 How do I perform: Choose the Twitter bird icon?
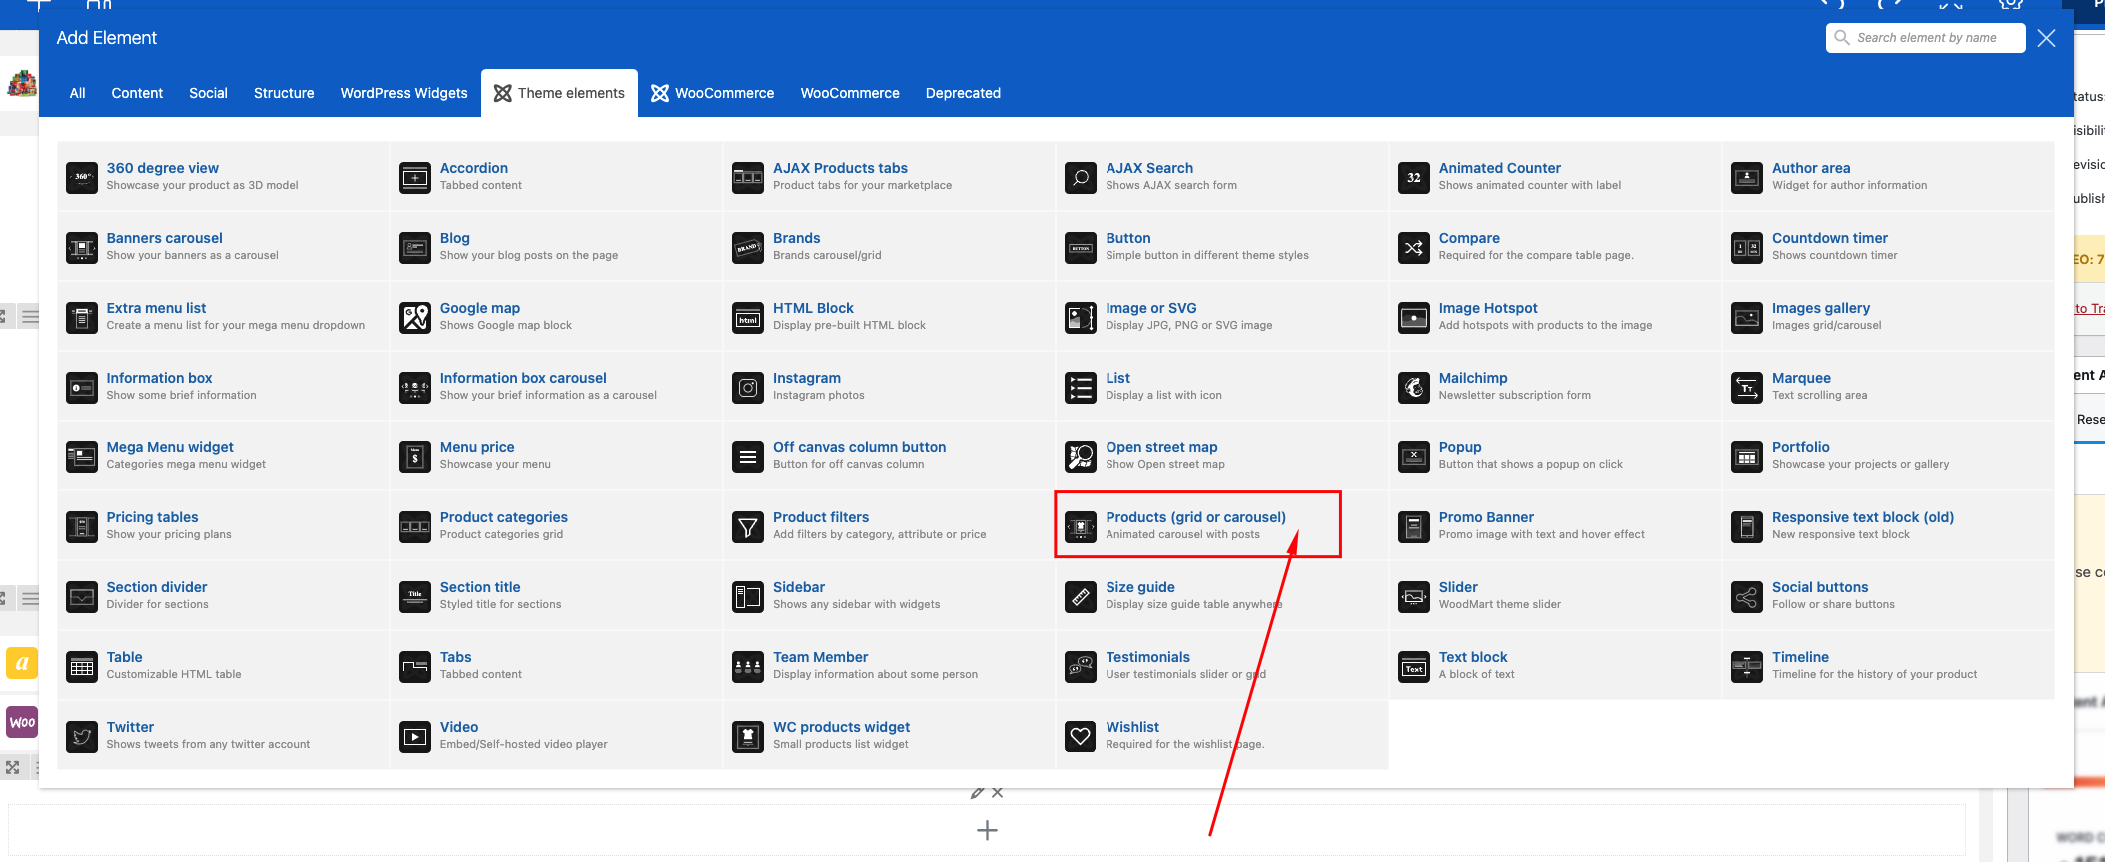pyautogui.click(x=82, y=736)
